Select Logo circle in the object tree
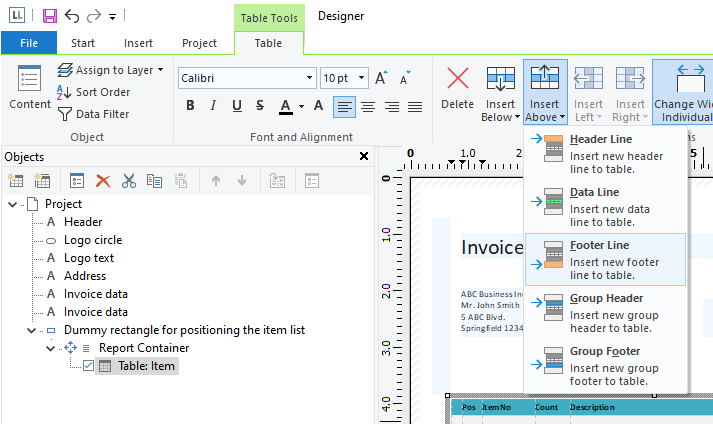The image size is (713, 424). 93,240
